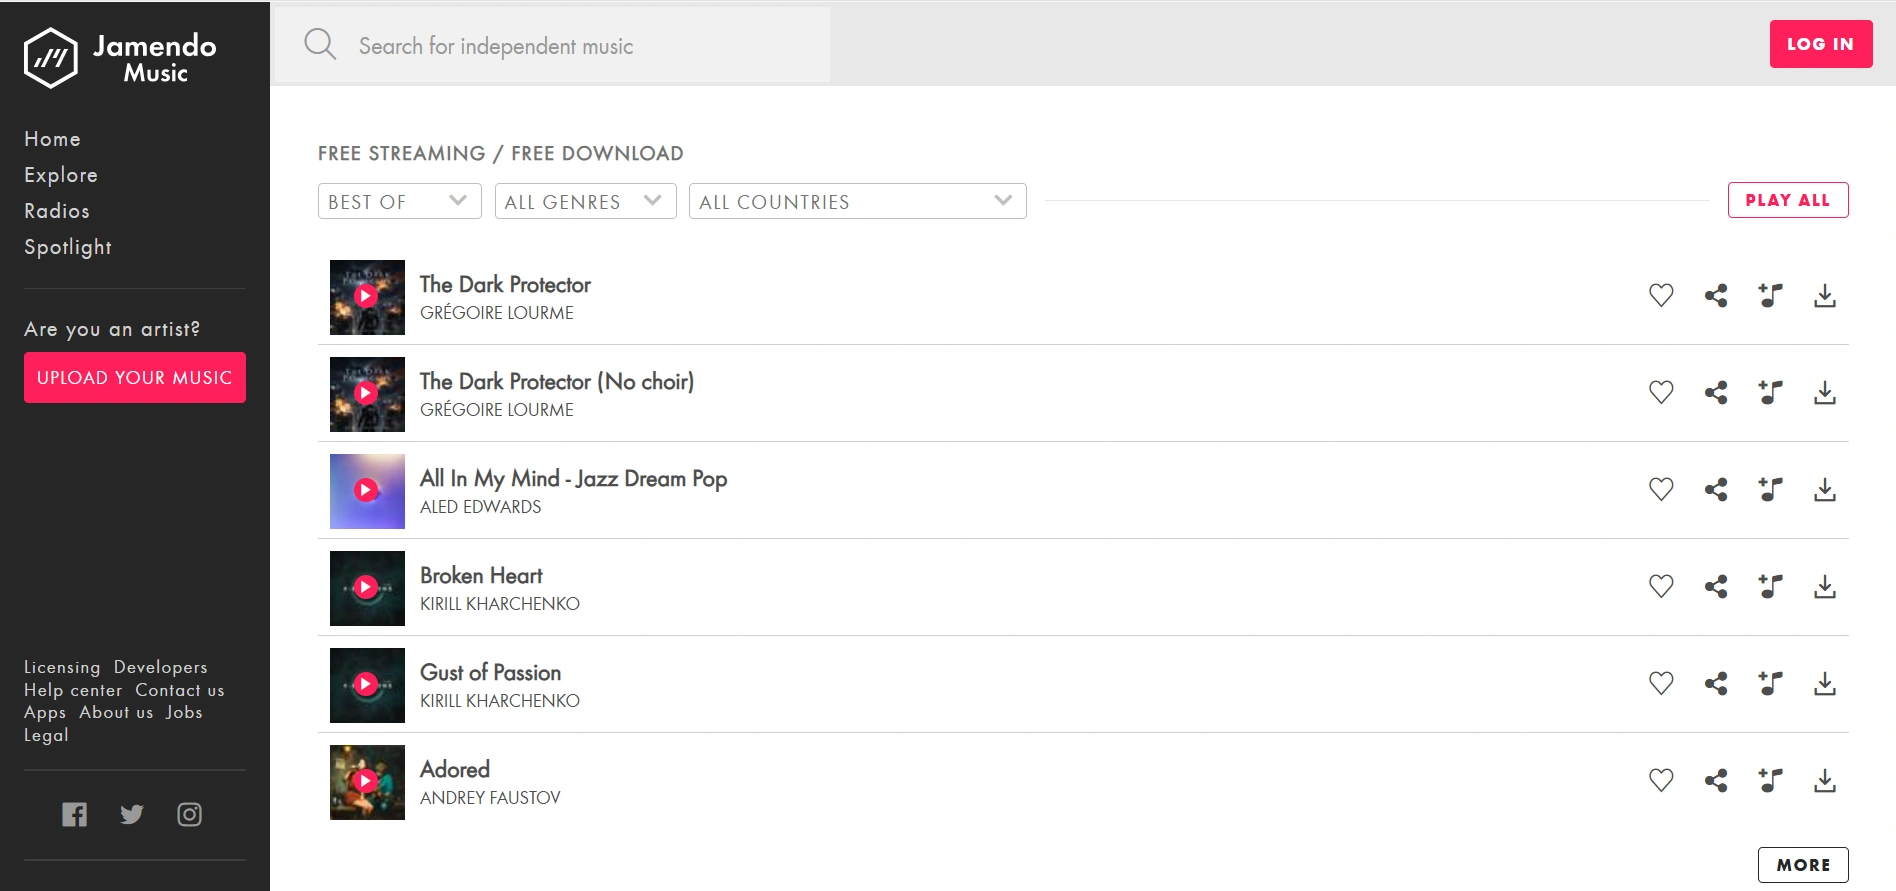Click the Jamendo Music logo
Image resolution: width=1896 pixels, height=891 pixels.
(120, 58)
